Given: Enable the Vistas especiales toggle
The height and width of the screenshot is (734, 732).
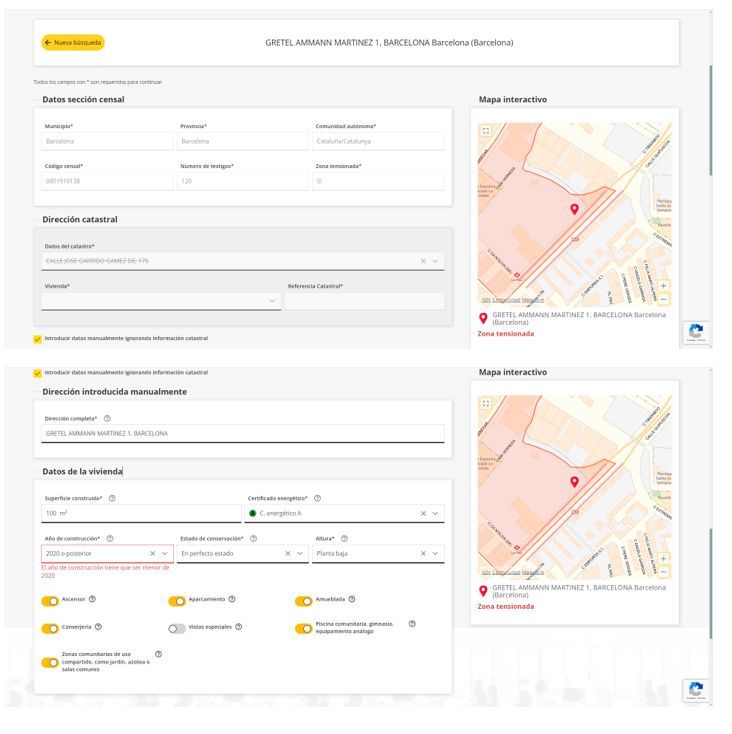Looking at the screenshot, I should pos(177,628).
